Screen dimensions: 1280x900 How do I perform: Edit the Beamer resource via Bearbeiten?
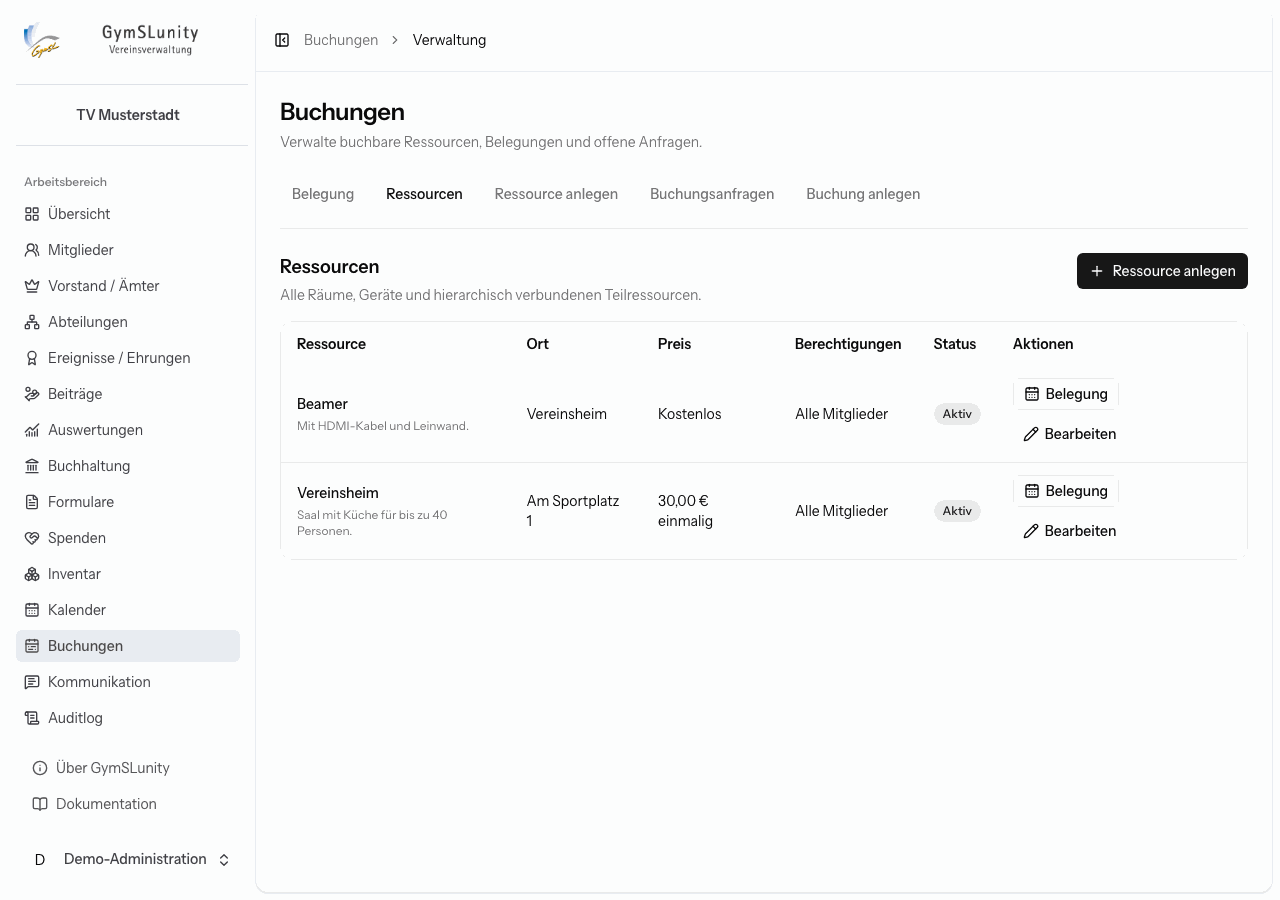pyautogui.click(x=1069, y=434)
